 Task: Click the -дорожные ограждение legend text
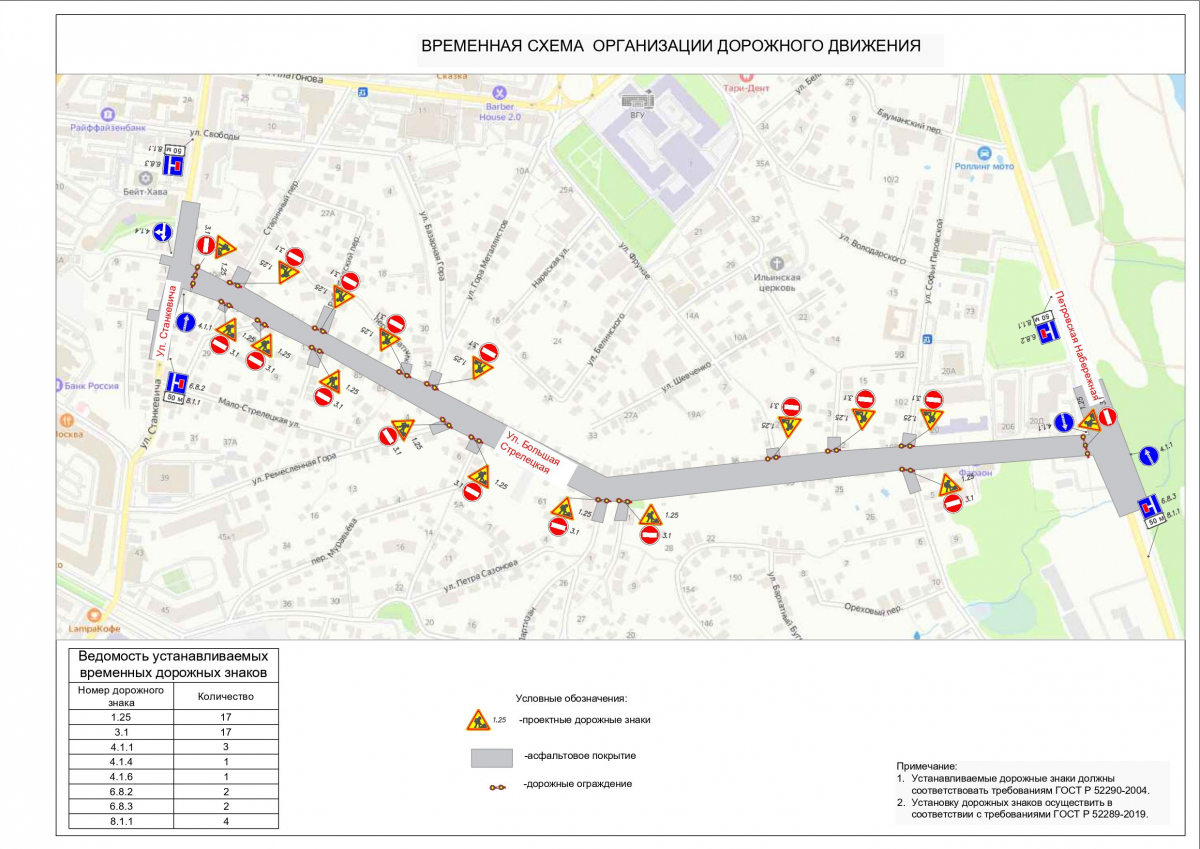pos(577,784)
